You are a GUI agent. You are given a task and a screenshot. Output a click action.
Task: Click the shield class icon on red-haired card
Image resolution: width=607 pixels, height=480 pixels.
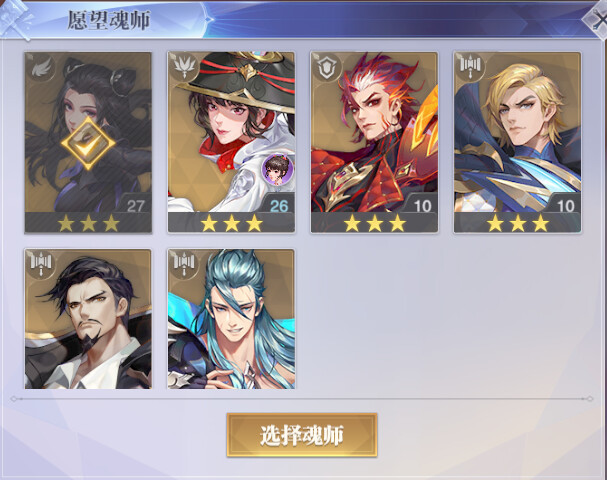pyautogui.click(x=327, y=67)
